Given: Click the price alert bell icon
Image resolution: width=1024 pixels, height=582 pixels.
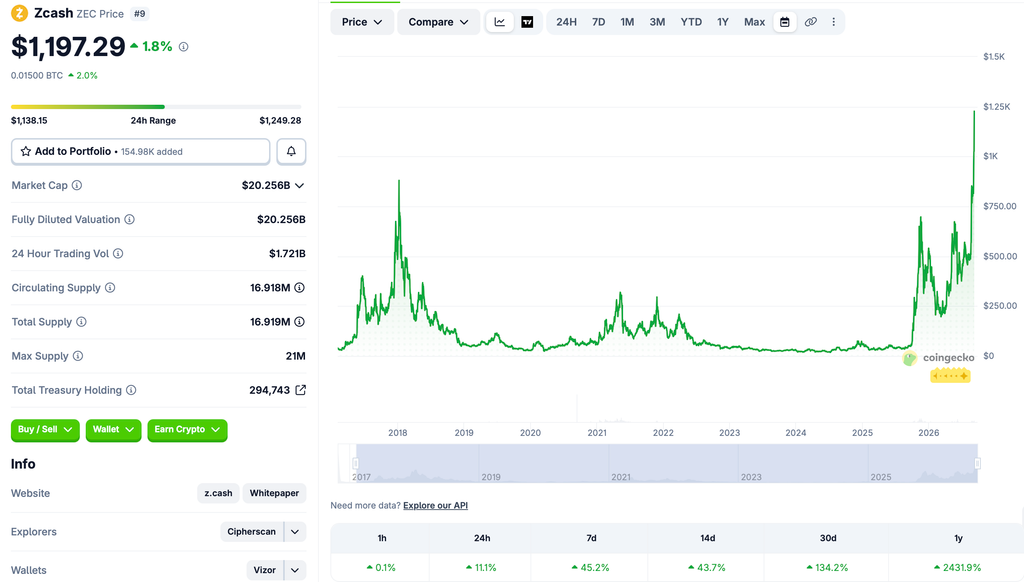Looking at the screenshot, I should pos(291,151).
